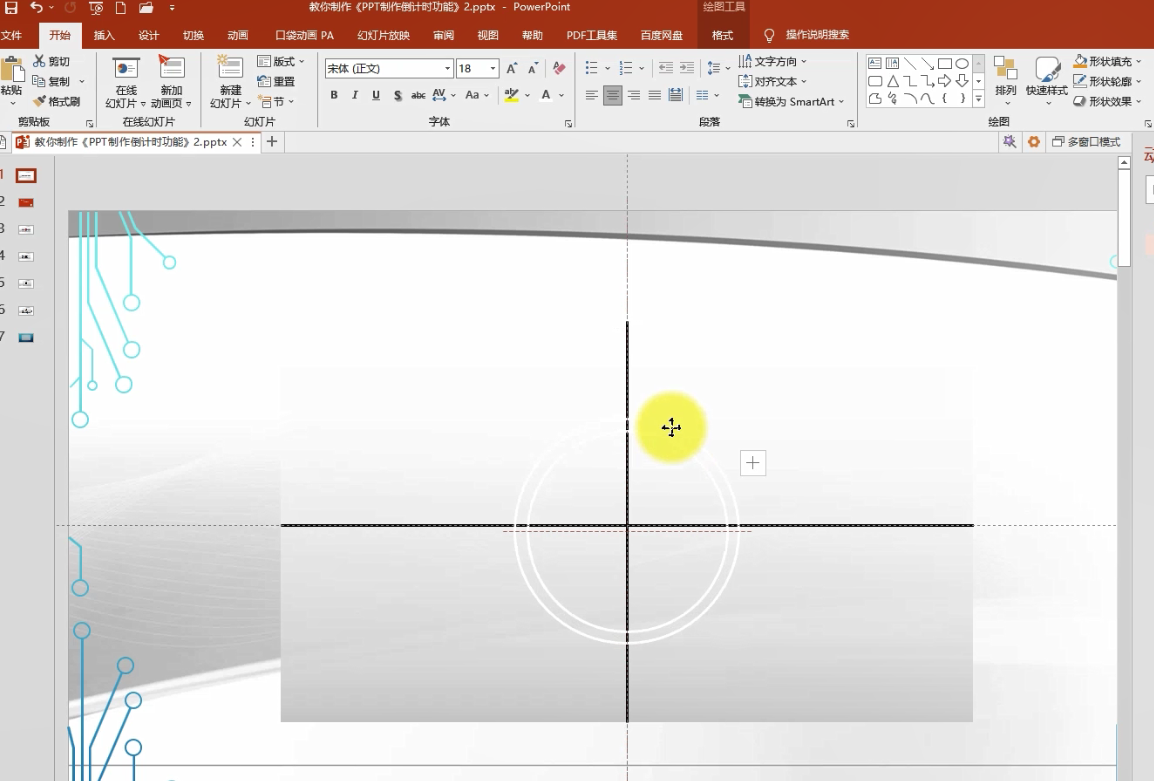1154x781 pixels.
Task: Click Convert to SmartArt button
Action: 792,101
